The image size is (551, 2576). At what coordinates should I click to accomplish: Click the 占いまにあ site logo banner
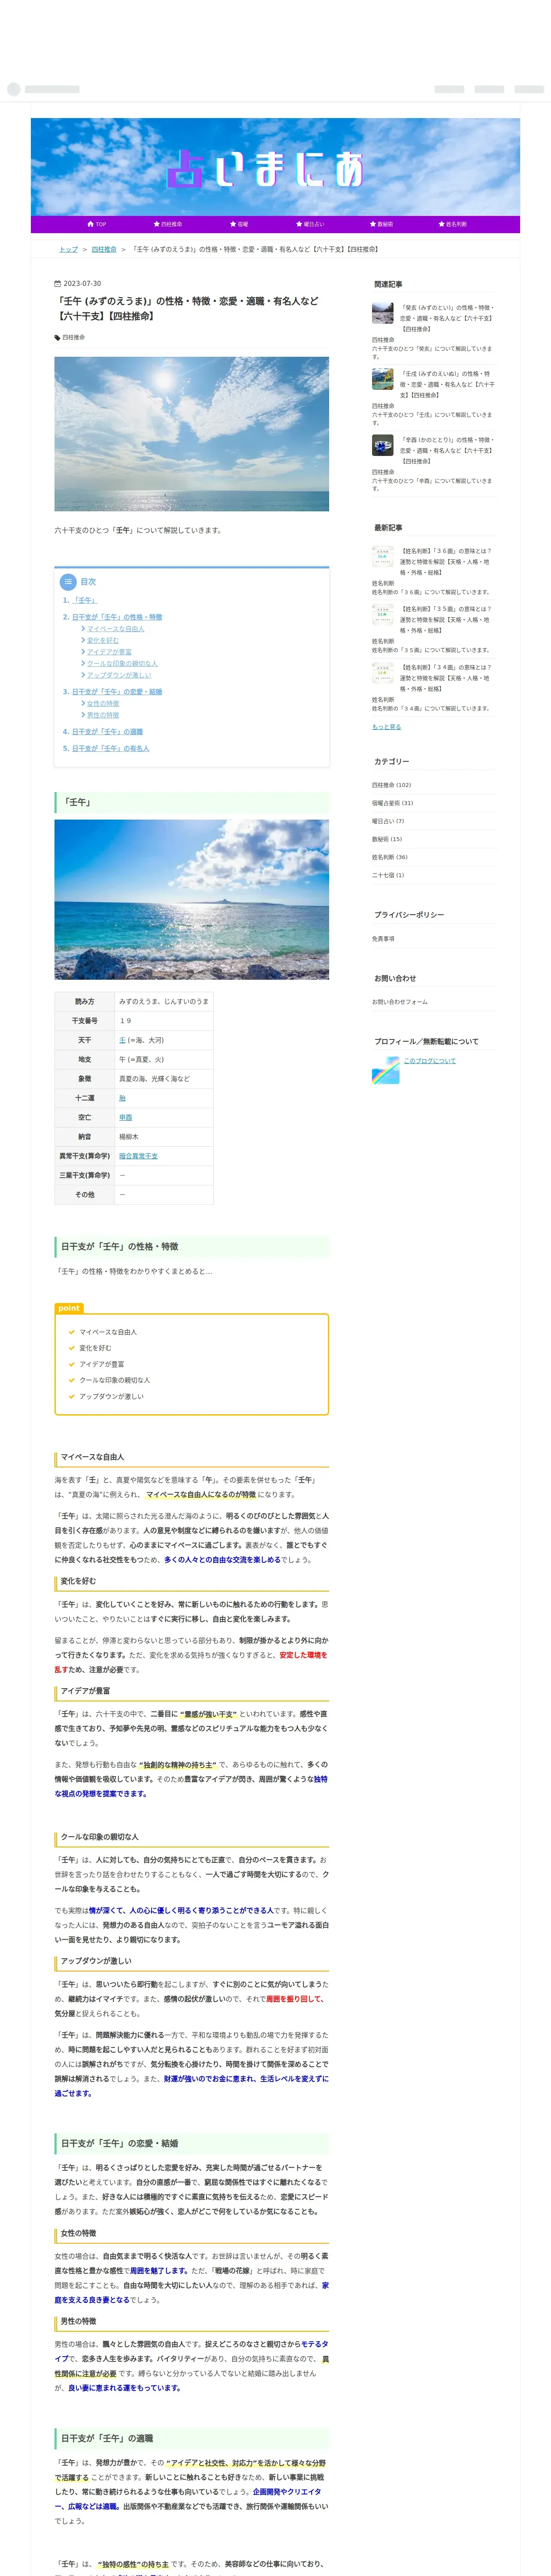(x=275, y=168)
